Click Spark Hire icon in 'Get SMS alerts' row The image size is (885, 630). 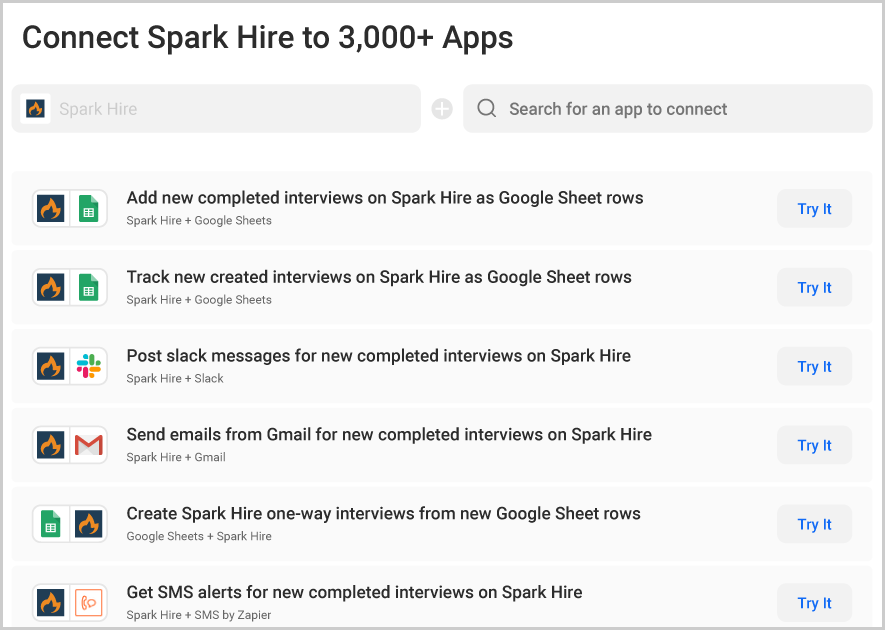click(x=51, y=603)
